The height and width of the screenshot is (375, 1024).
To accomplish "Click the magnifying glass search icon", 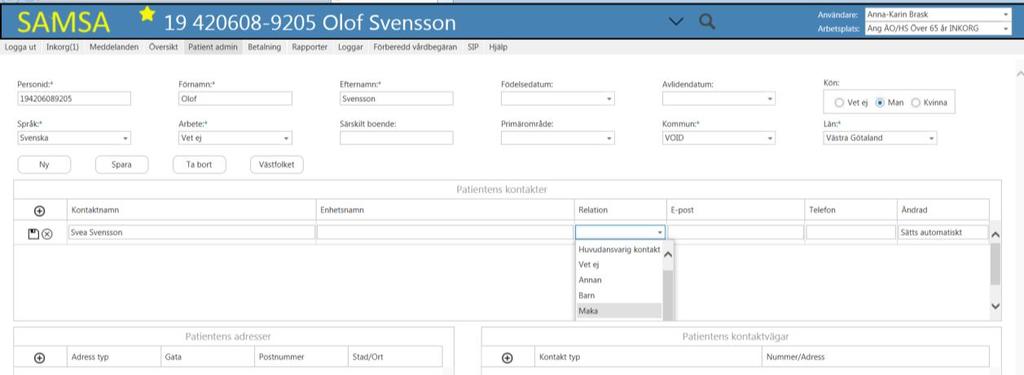I will (707, 21).
